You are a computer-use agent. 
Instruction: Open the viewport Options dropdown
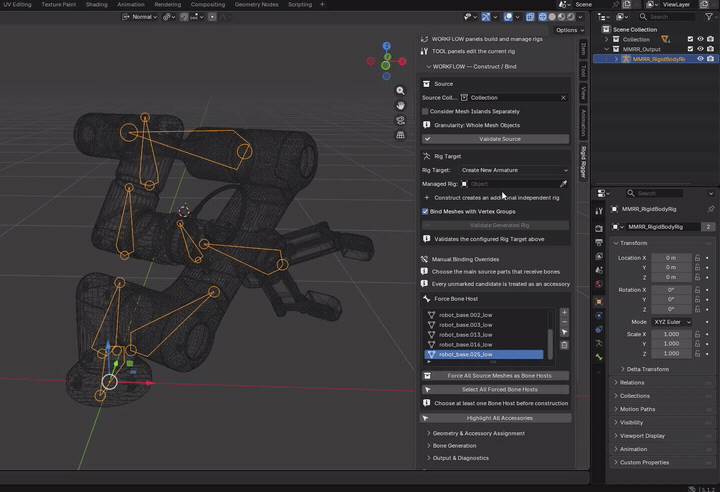(570, 30)
